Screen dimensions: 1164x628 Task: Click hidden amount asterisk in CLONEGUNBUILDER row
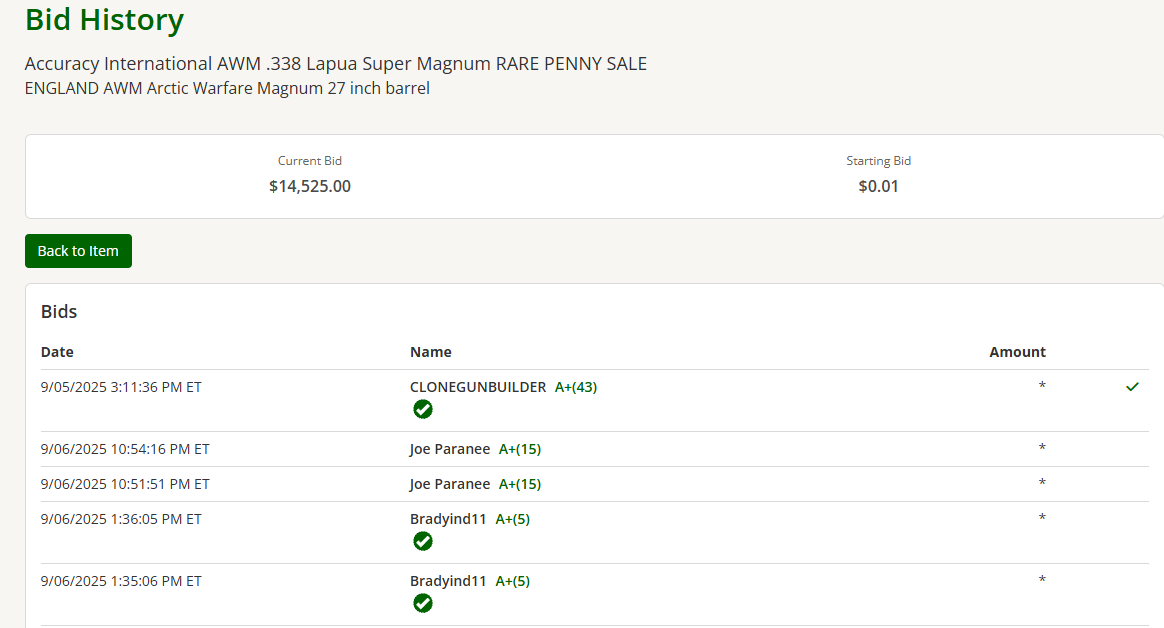[1042, 386]
